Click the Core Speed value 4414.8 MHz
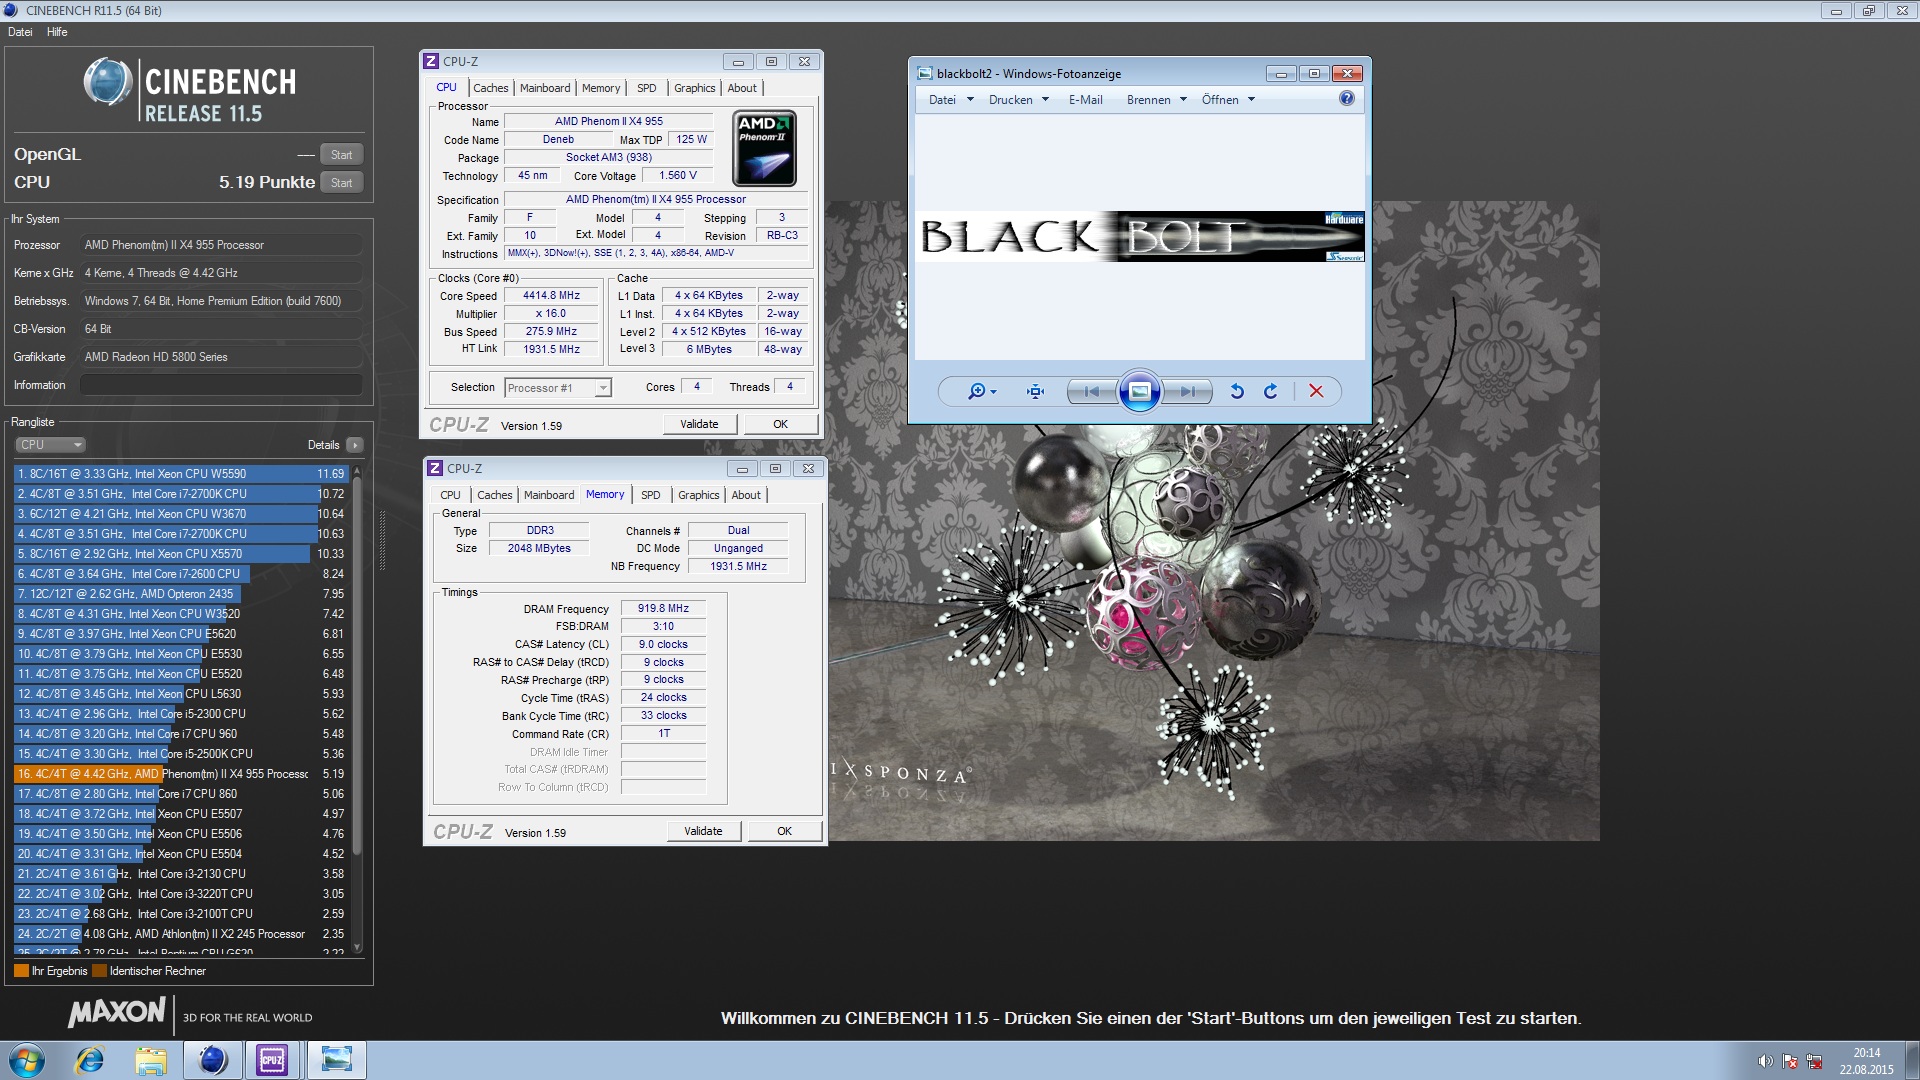Screen dimensions: 1920x1080 551,296
